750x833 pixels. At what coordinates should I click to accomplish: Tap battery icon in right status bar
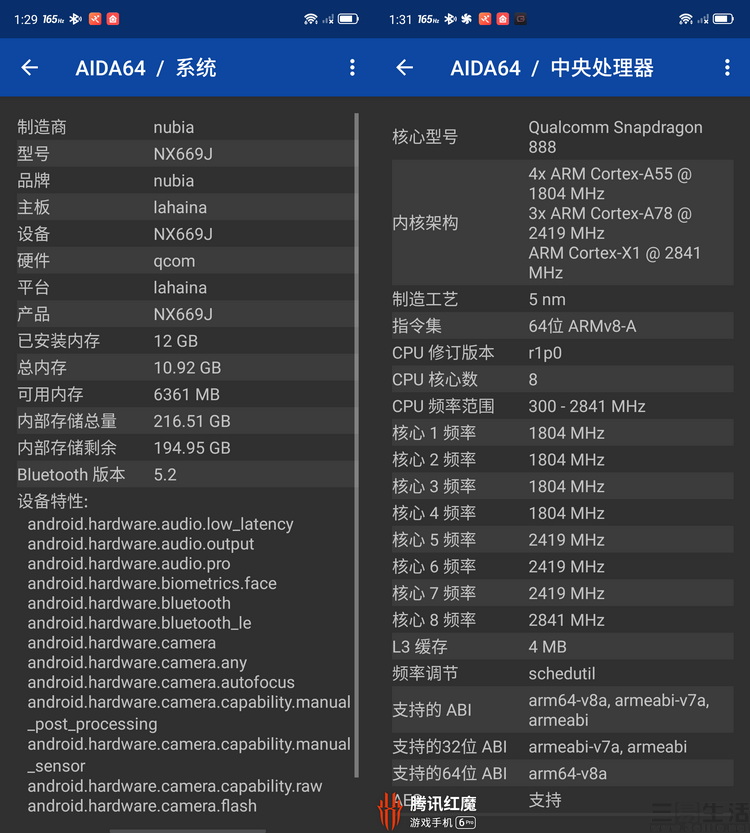(x=723, y=19)
